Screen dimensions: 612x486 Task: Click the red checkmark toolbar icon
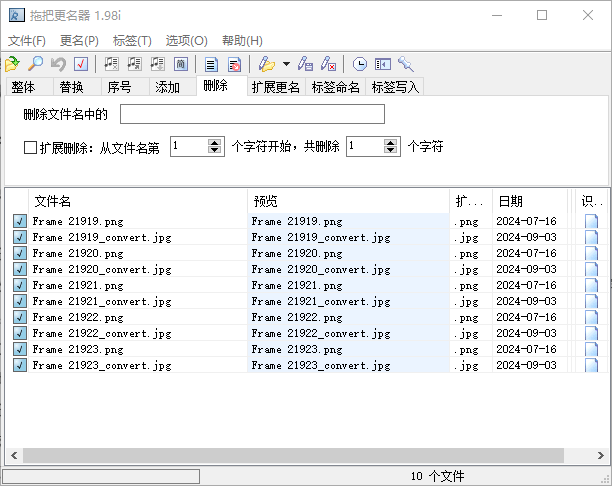(x=81, y=64)
